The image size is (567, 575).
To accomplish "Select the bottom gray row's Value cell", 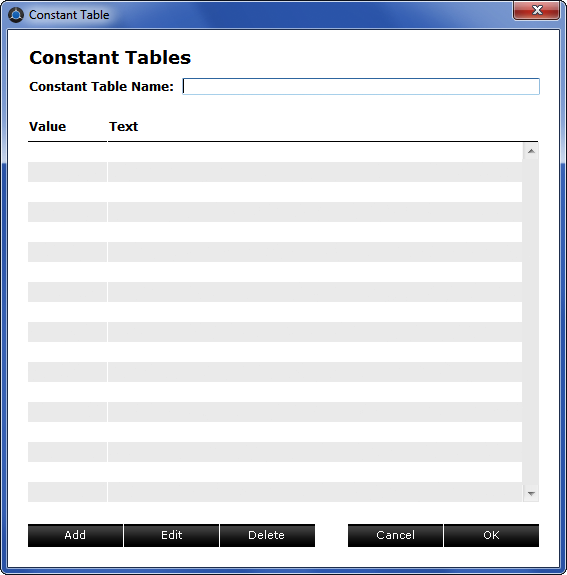I will click(x=67, y=492).
